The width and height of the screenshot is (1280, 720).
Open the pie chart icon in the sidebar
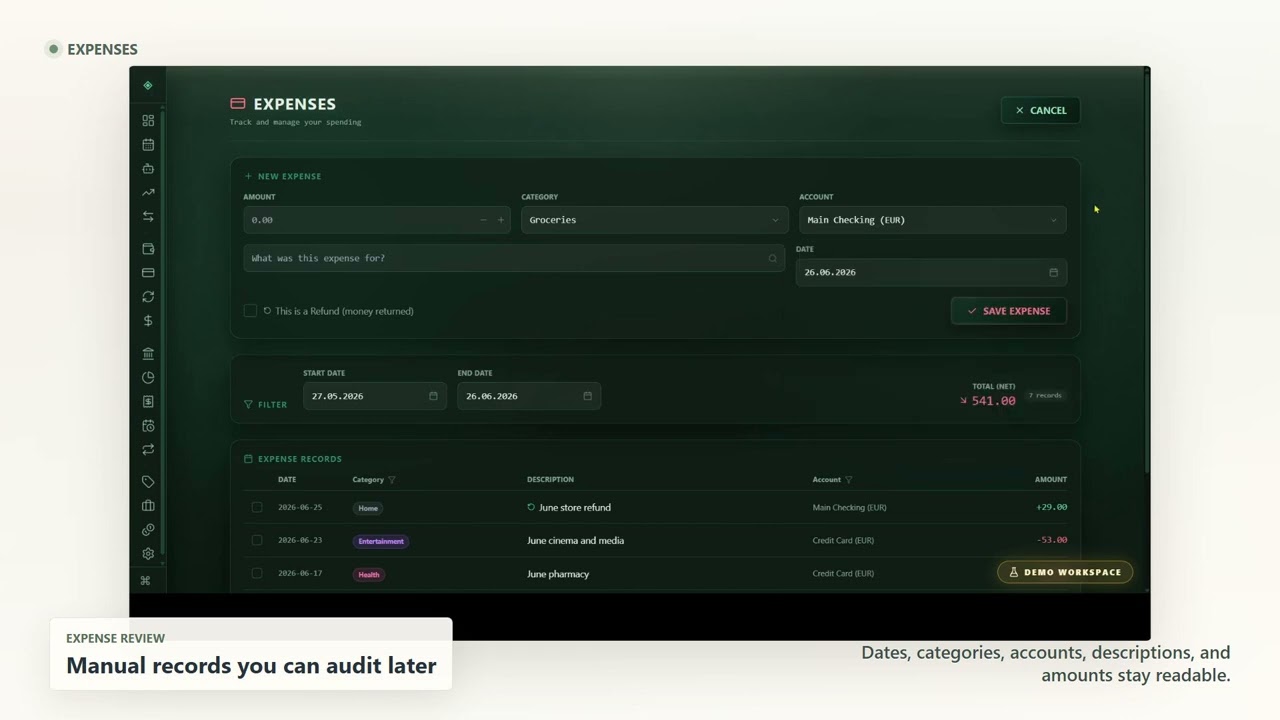point(148,378)
